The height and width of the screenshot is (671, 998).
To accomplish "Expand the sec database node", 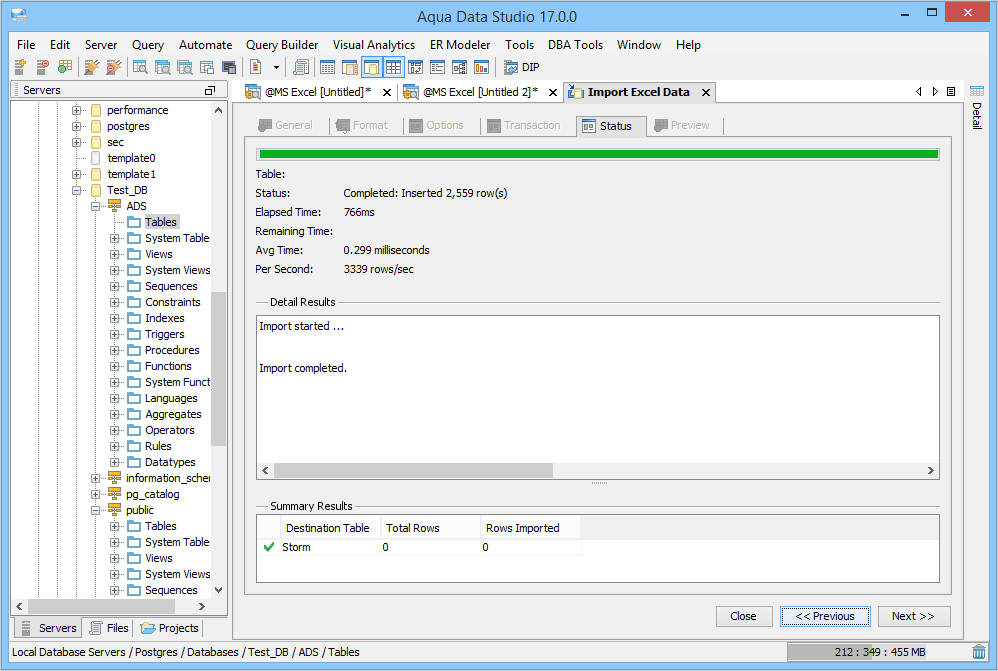I will point(76,142).
